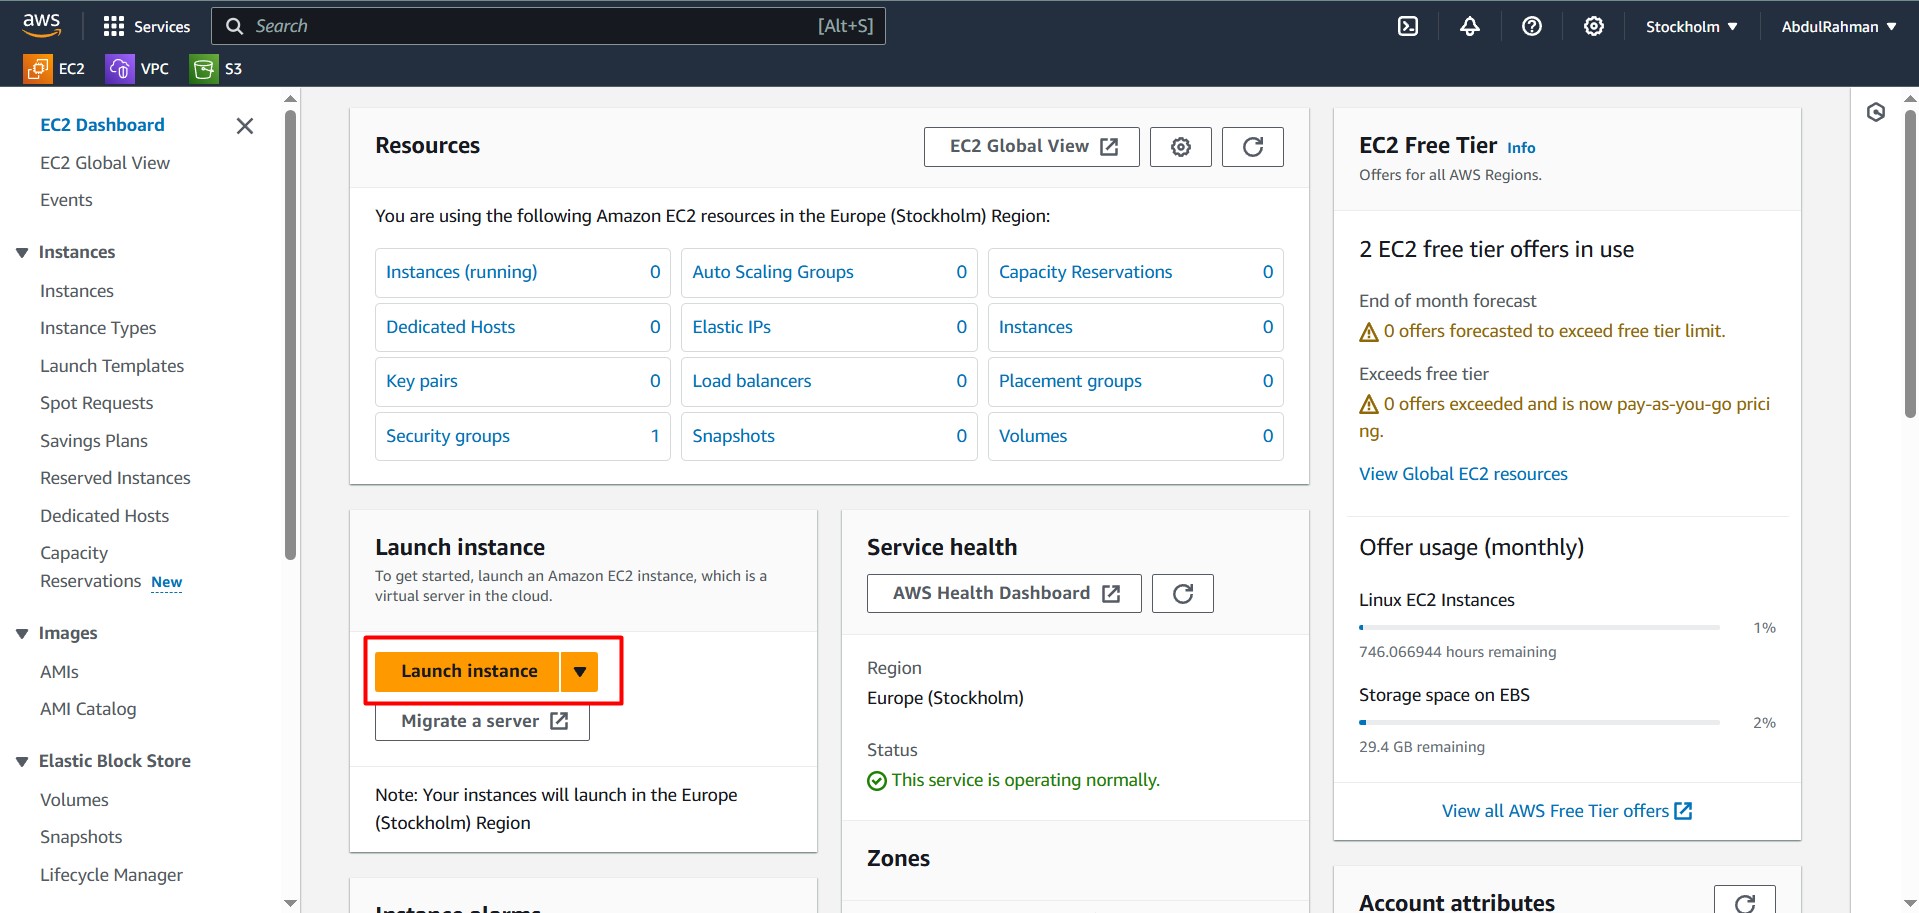
Task: Click View all AWS Free Tier offers
Action: [1567, 811]
